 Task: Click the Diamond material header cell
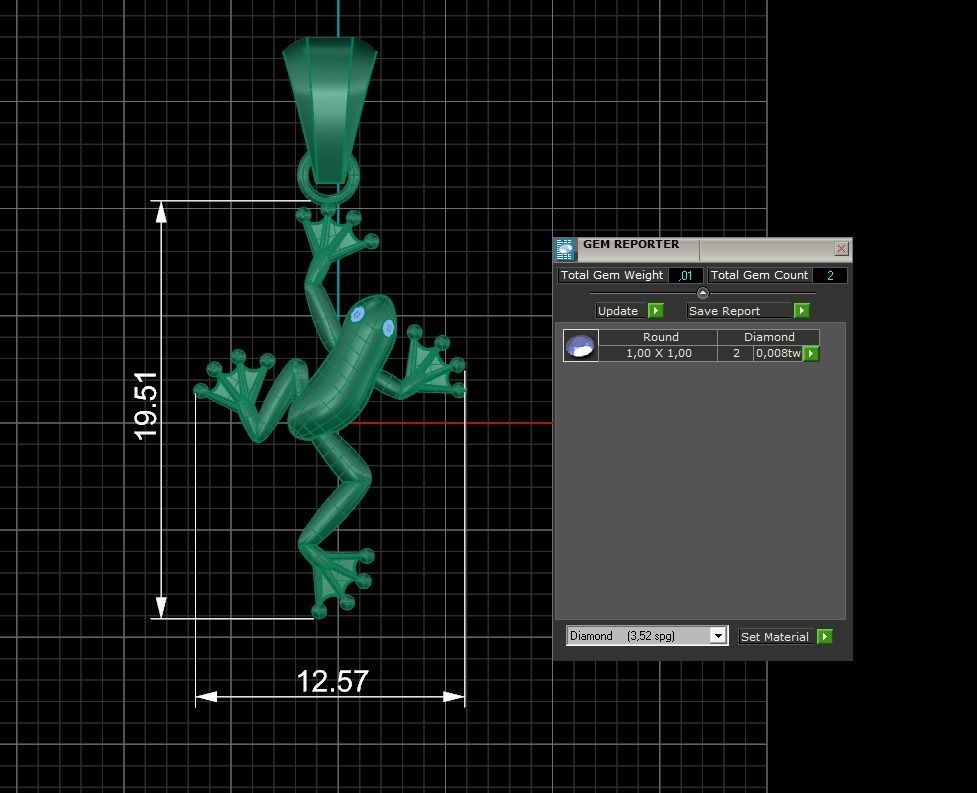pyautogui.click(x=769, y=337)
